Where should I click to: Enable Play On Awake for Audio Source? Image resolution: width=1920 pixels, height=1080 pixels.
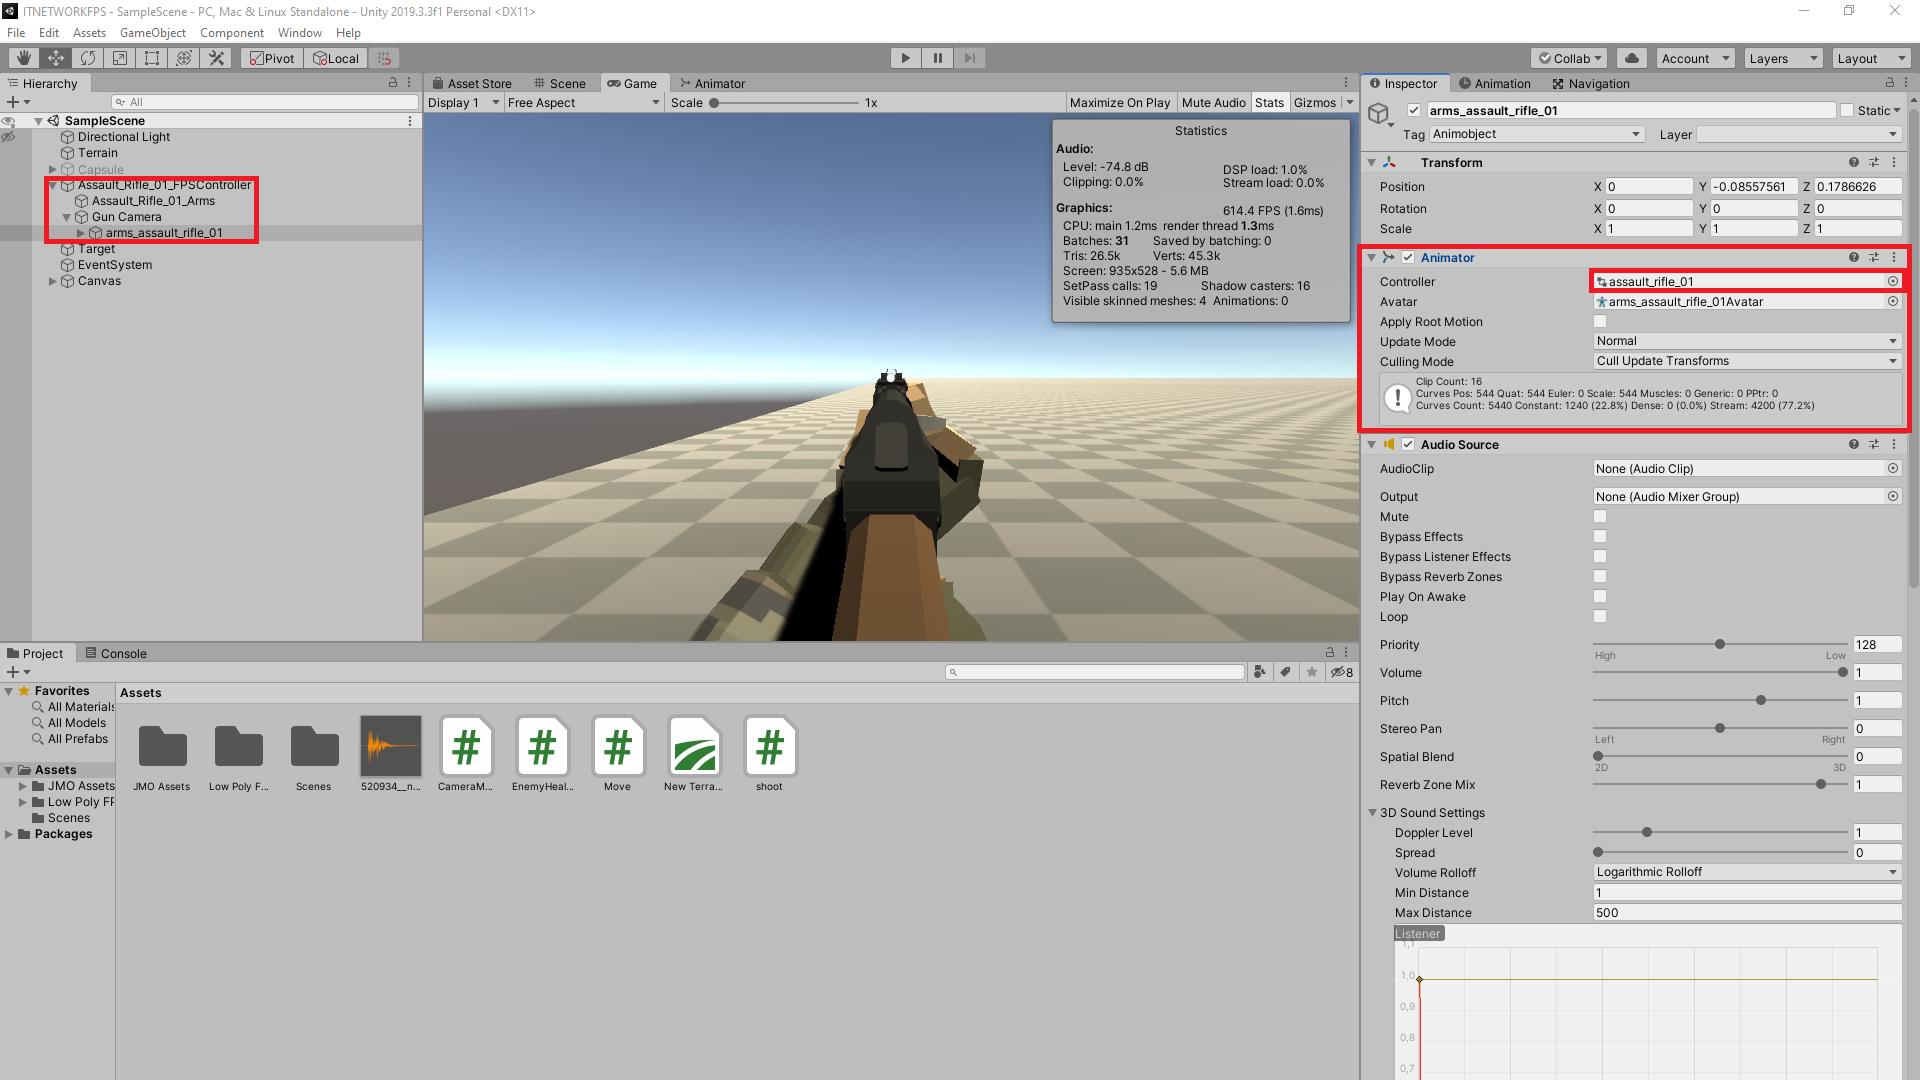pyautogui.click(x=1600, y=596)
